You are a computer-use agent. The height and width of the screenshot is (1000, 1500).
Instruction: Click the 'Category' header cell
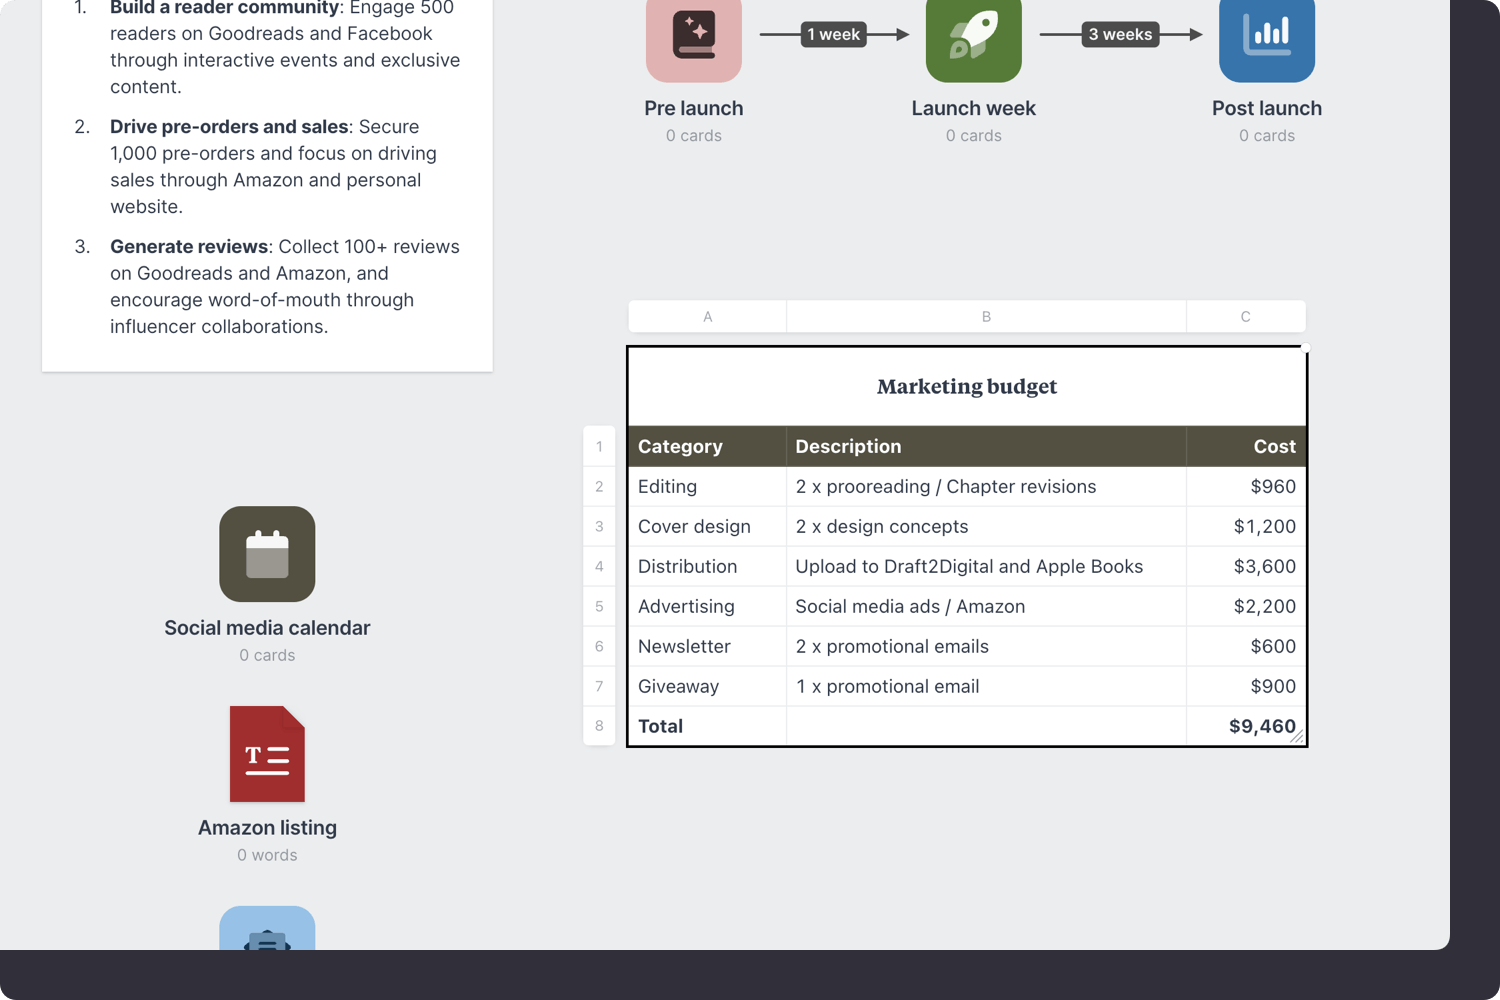pos(707,446)
